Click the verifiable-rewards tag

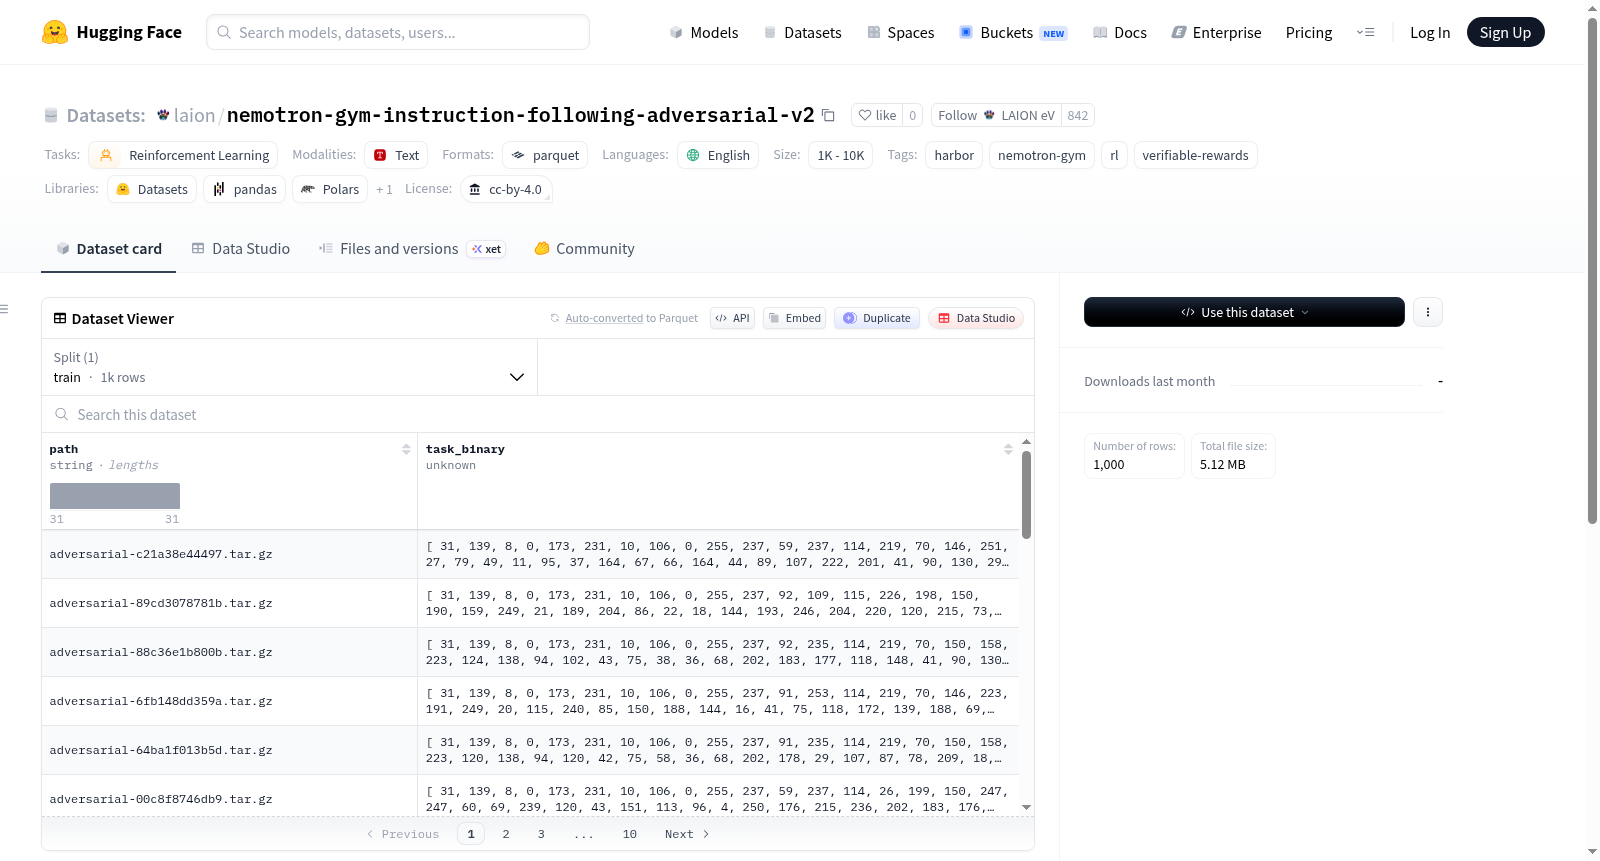pos(1195,155)
